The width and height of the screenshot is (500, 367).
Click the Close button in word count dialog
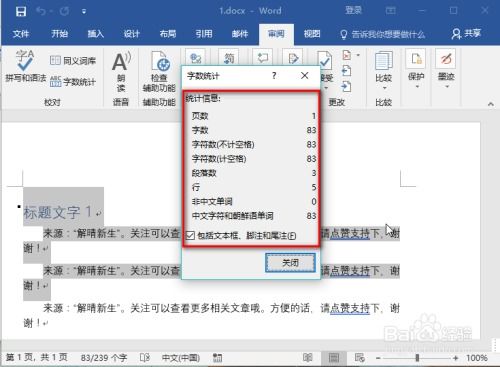pos(290,263)
